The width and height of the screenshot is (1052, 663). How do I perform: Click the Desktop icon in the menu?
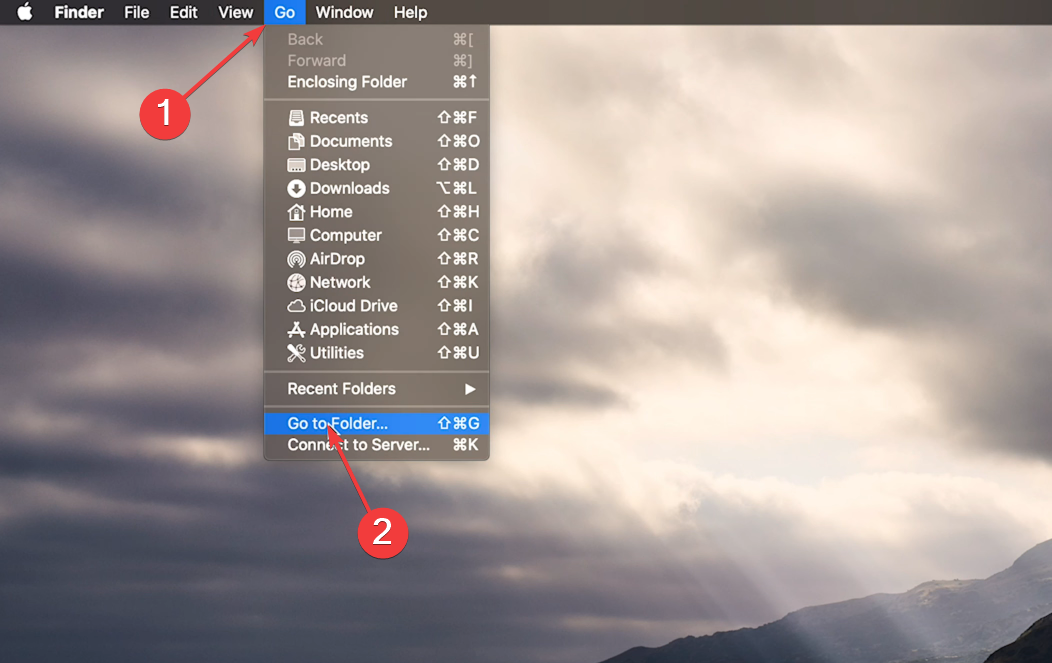296,164
